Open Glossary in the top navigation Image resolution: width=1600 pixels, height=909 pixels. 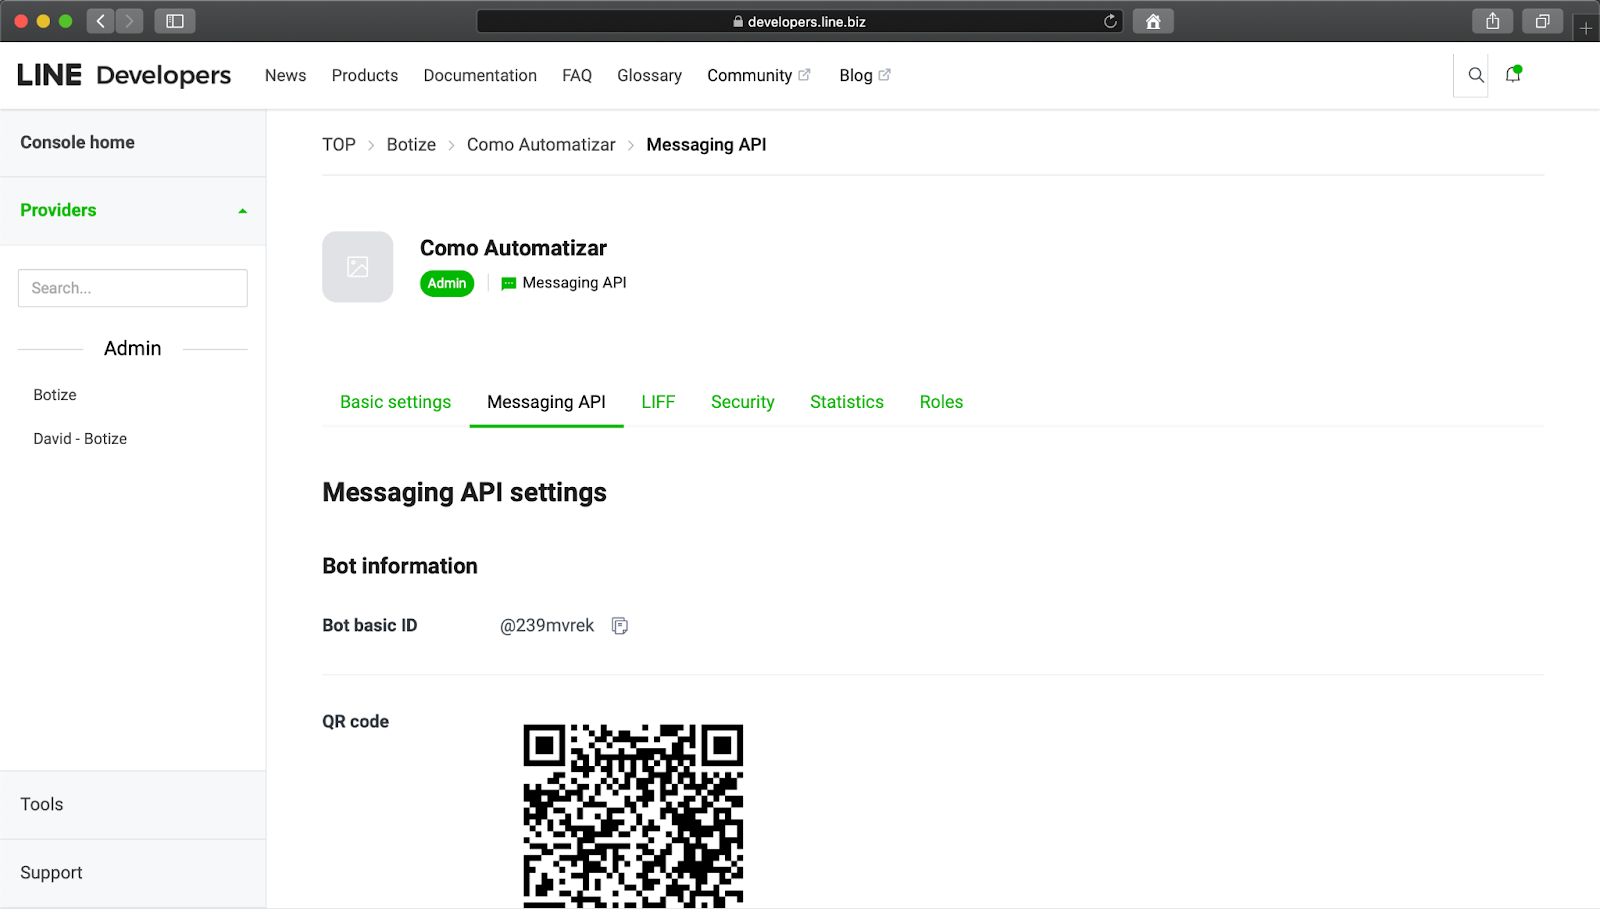pyautogui.click(x=649, y=76)
